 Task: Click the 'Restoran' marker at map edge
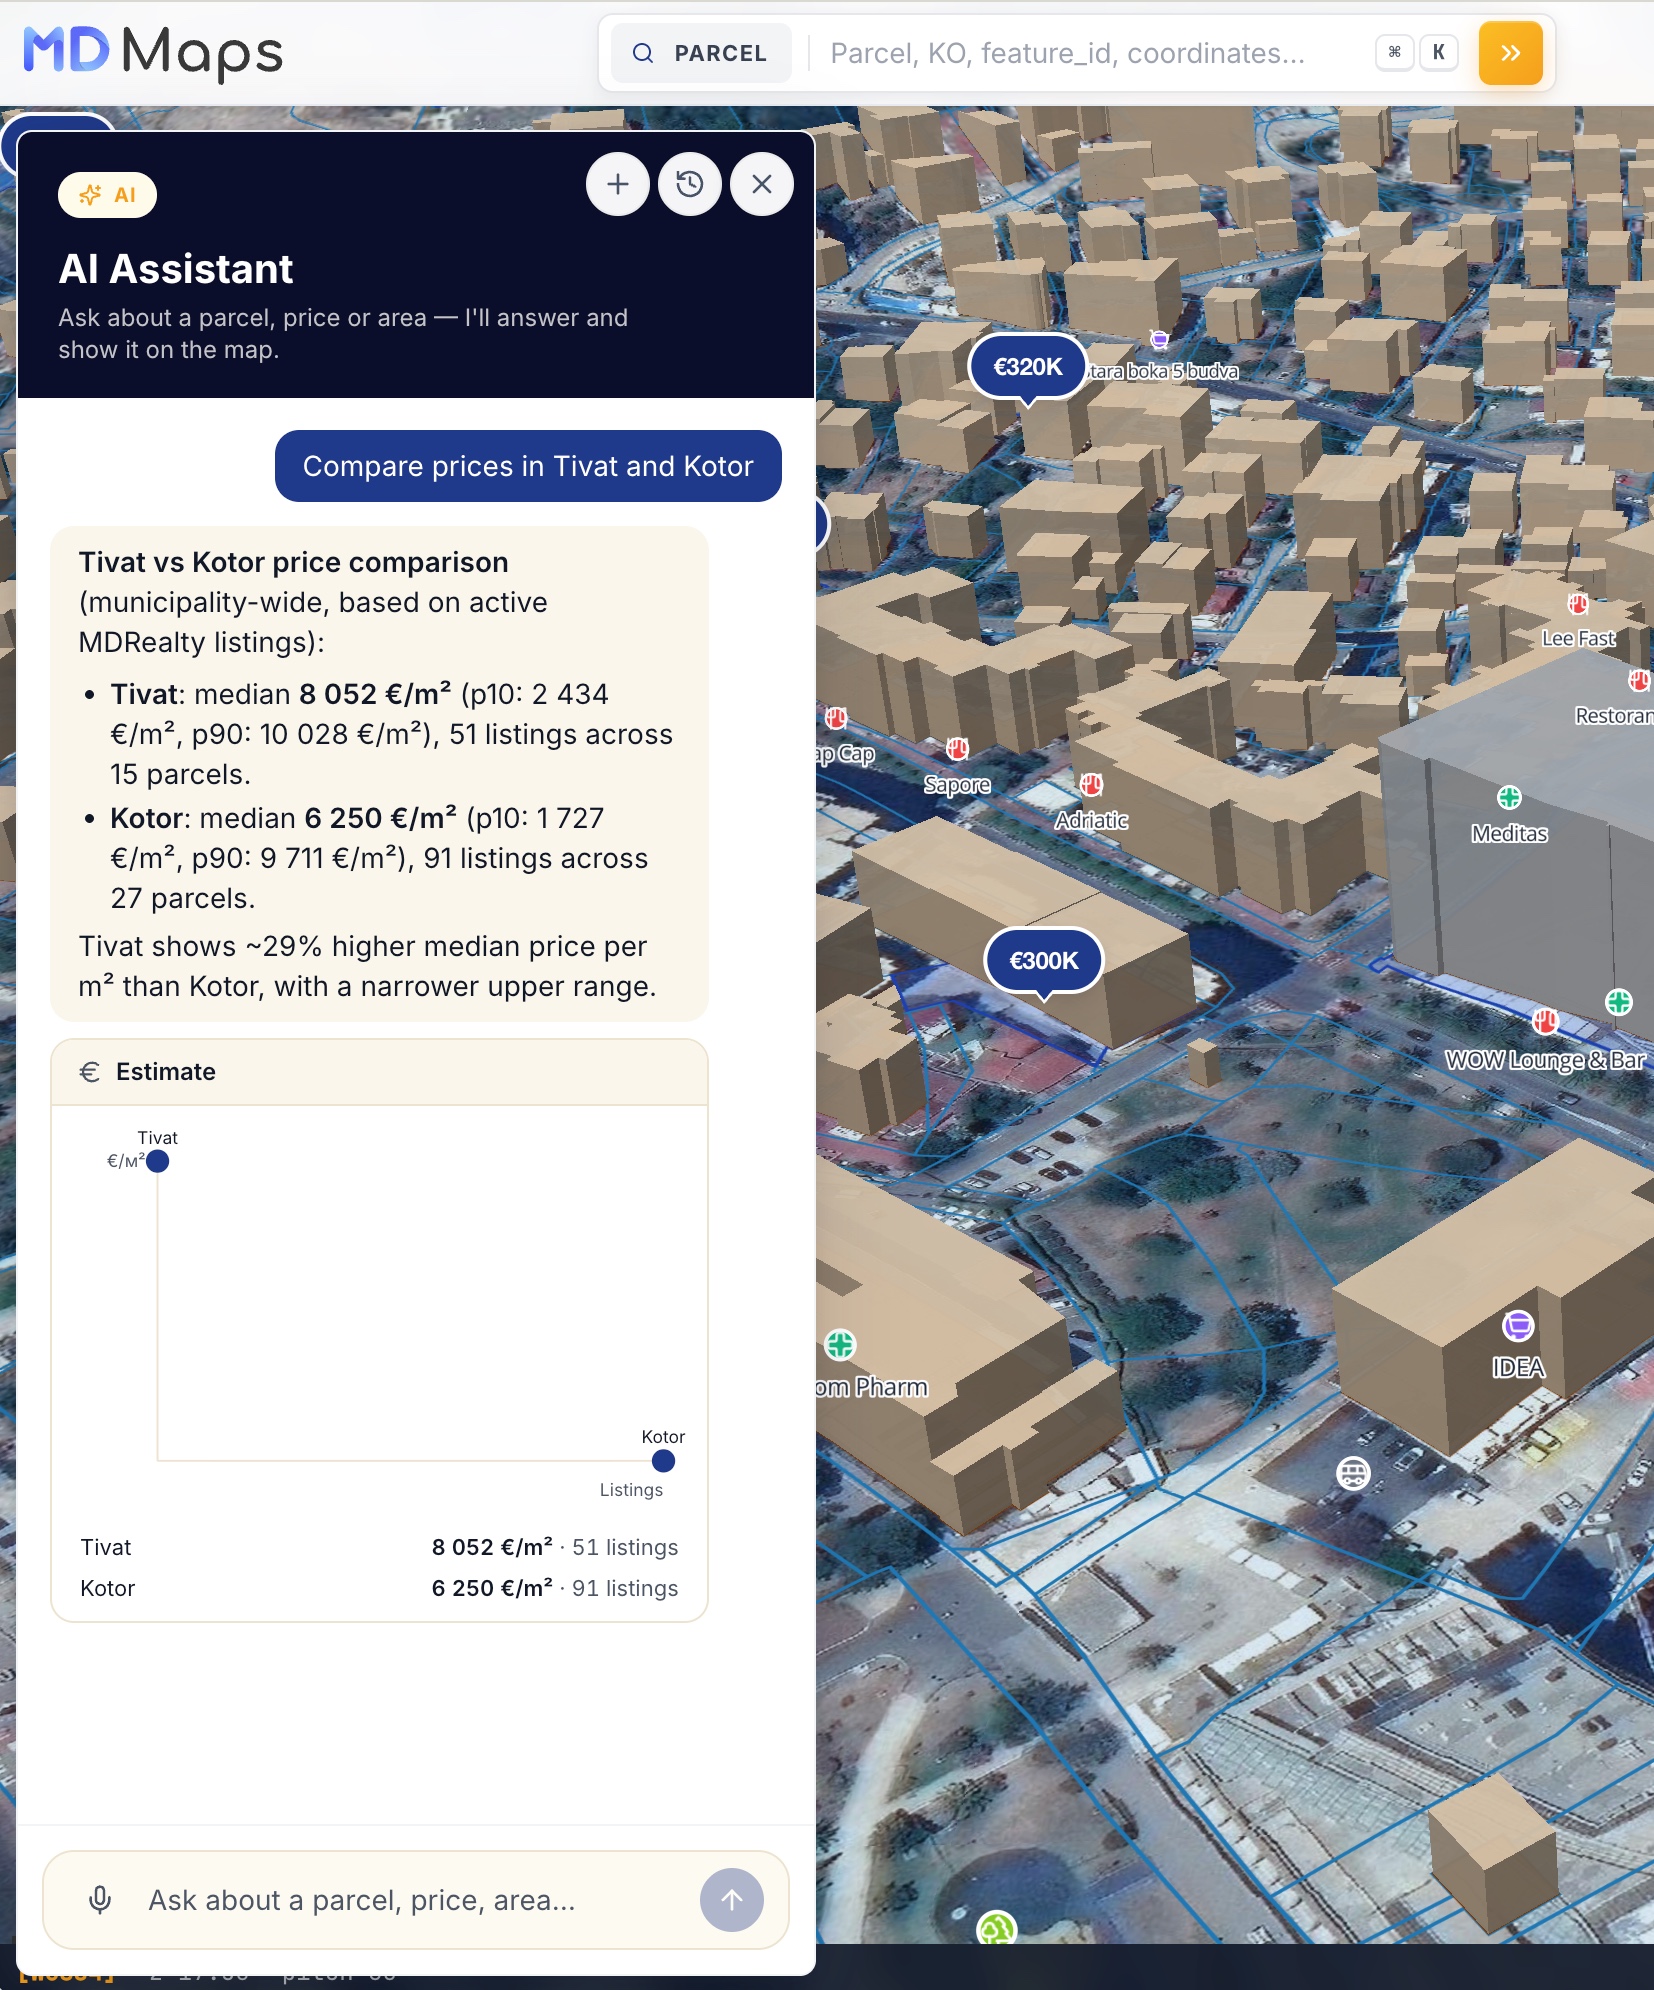click(x=1638, y=681)
